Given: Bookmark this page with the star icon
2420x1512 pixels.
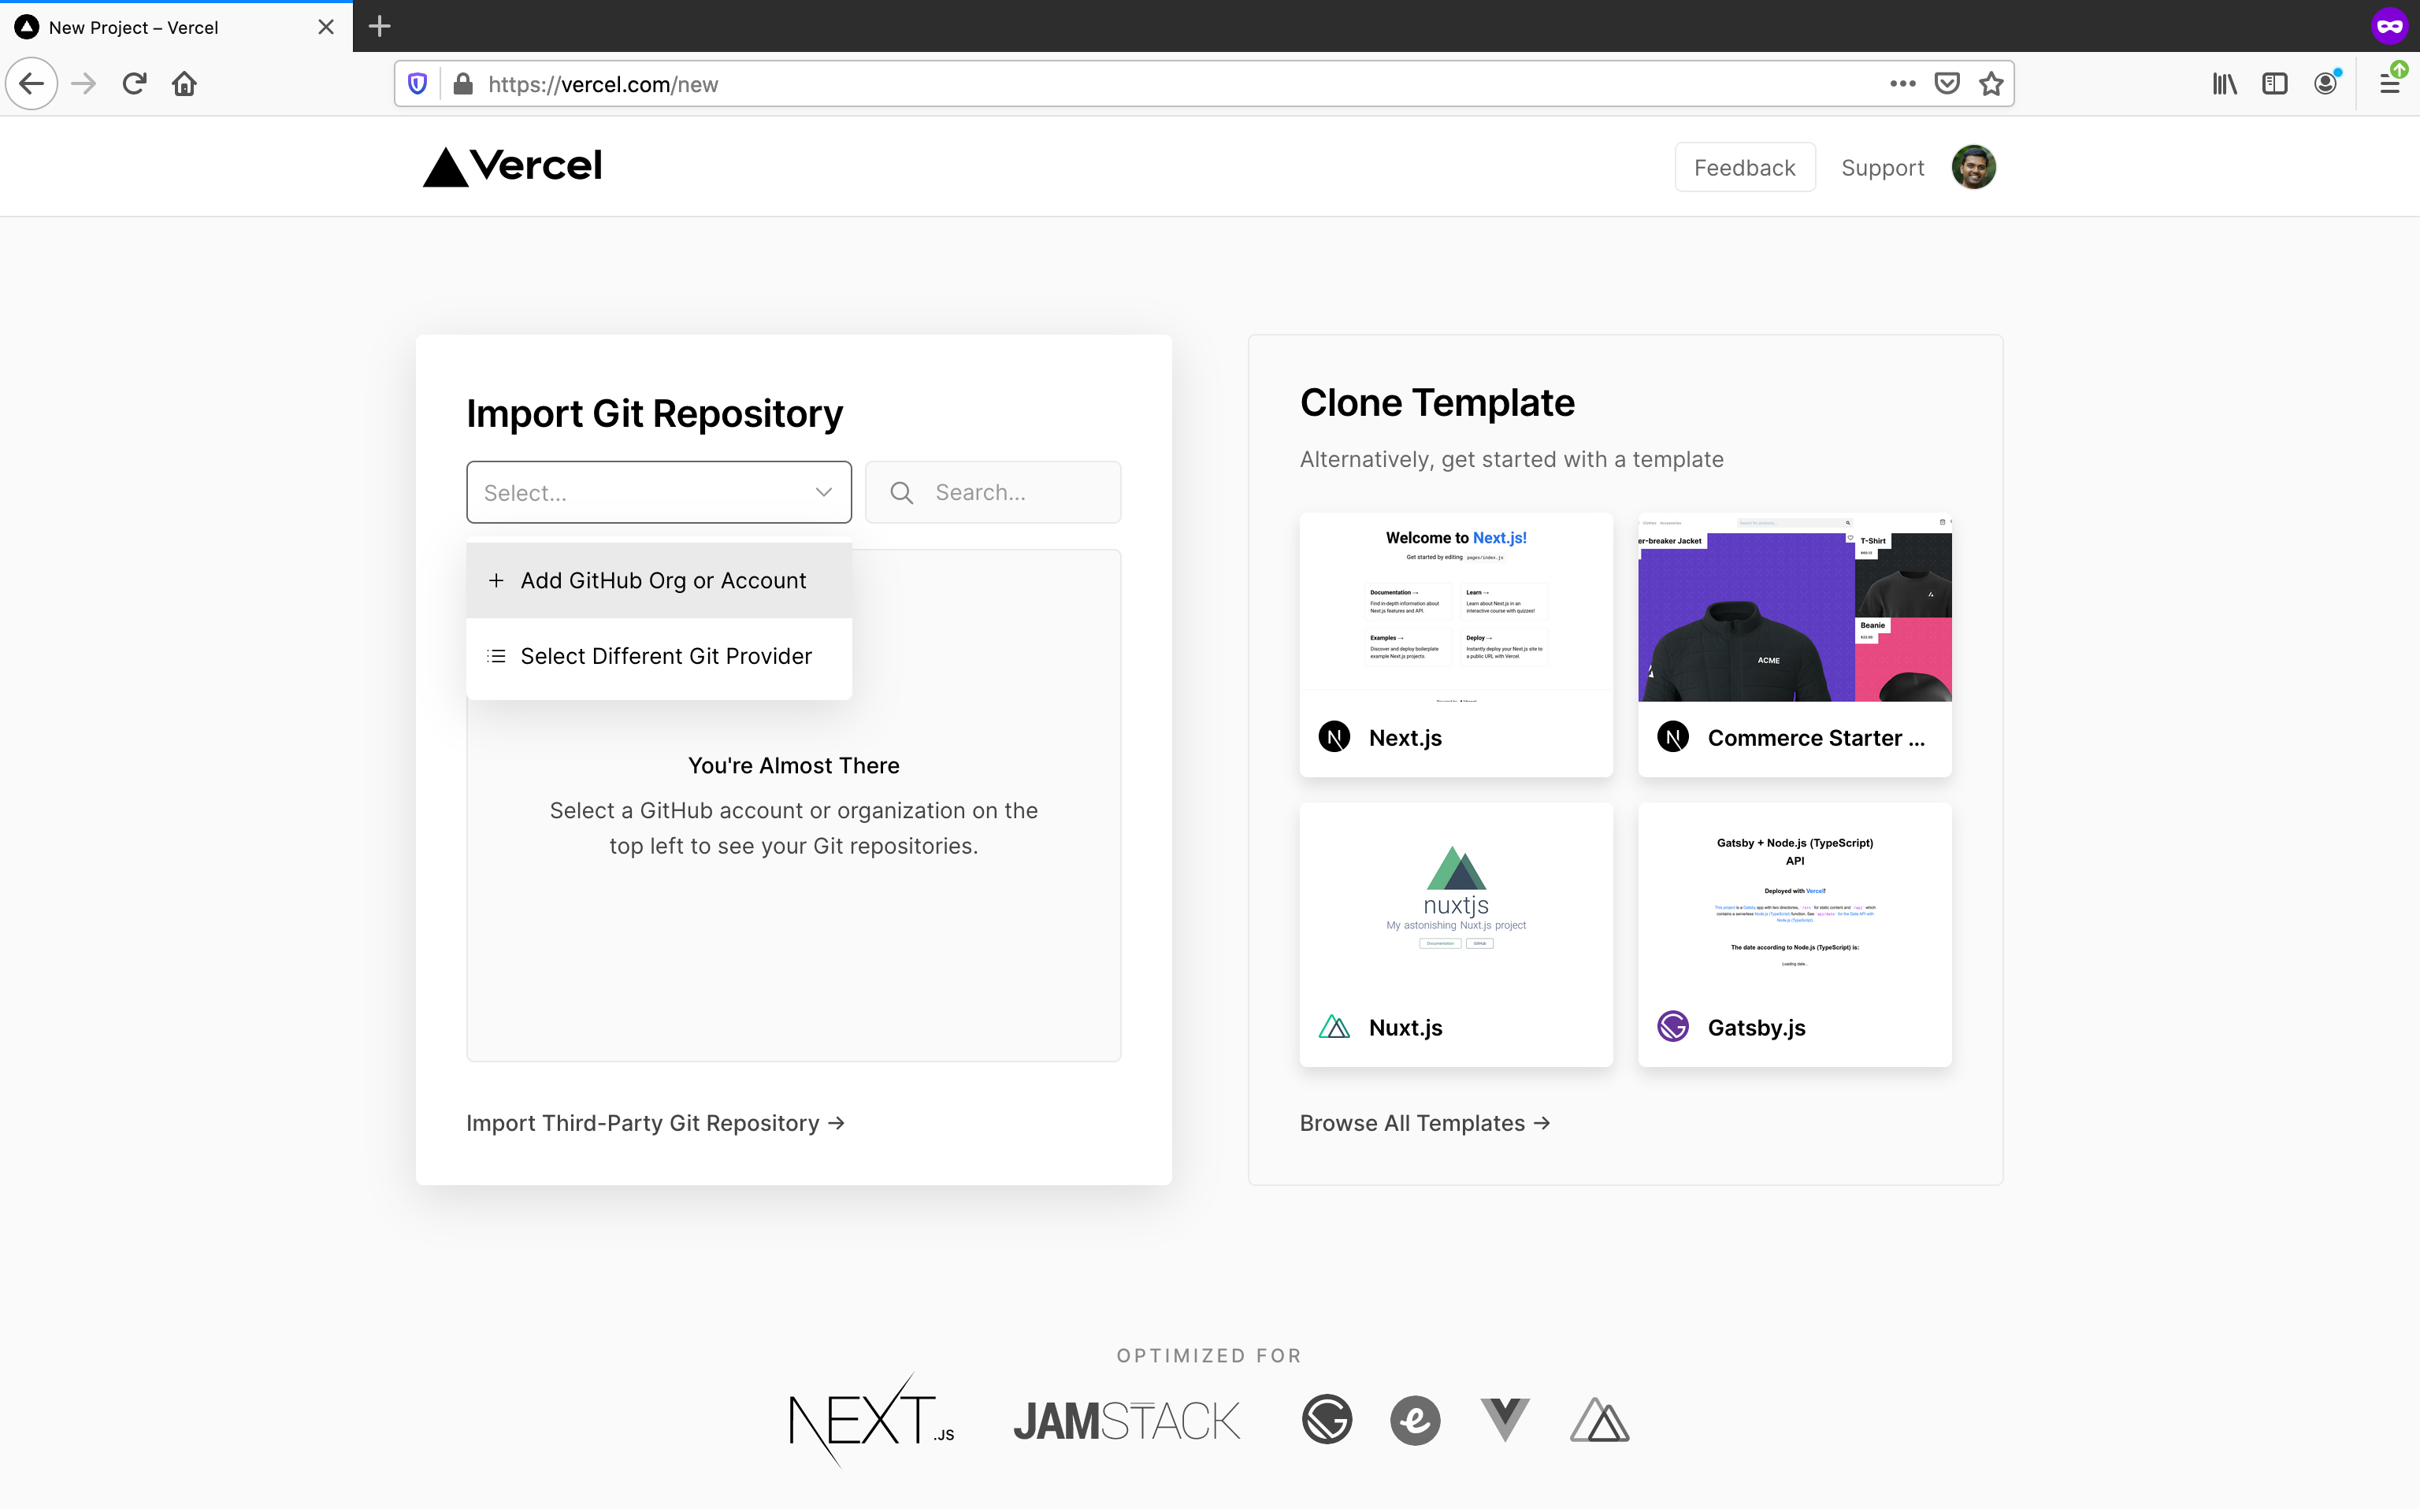Looking at the screenshot, I should coord(1990,84).
